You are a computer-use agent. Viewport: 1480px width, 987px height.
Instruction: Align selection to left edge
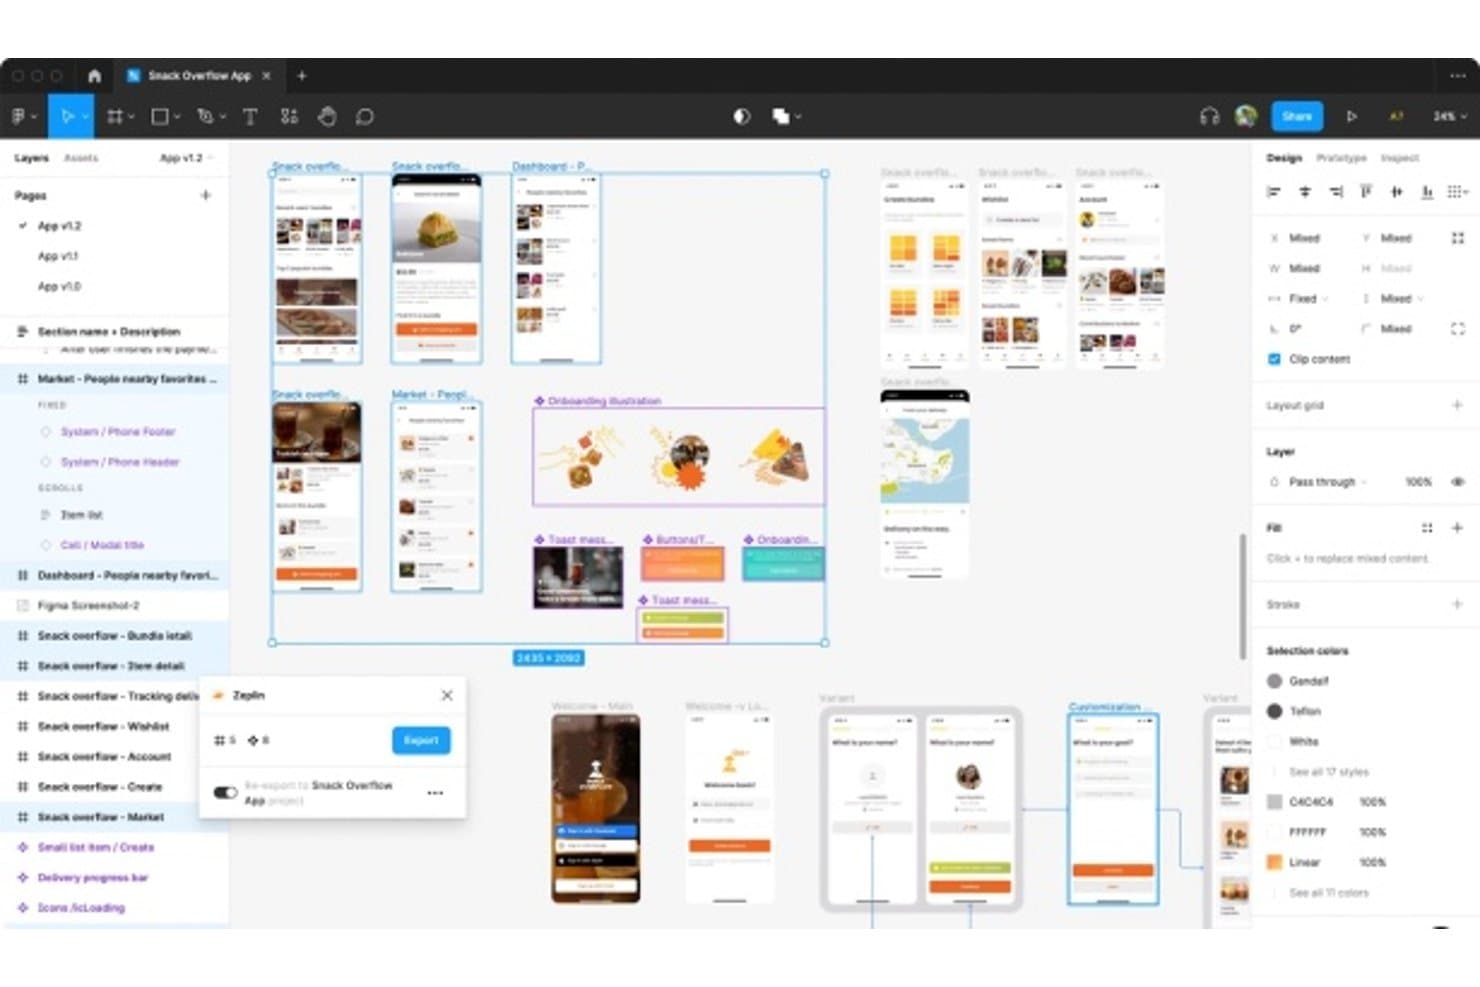pyautogui.click(x=1273, y=191)
